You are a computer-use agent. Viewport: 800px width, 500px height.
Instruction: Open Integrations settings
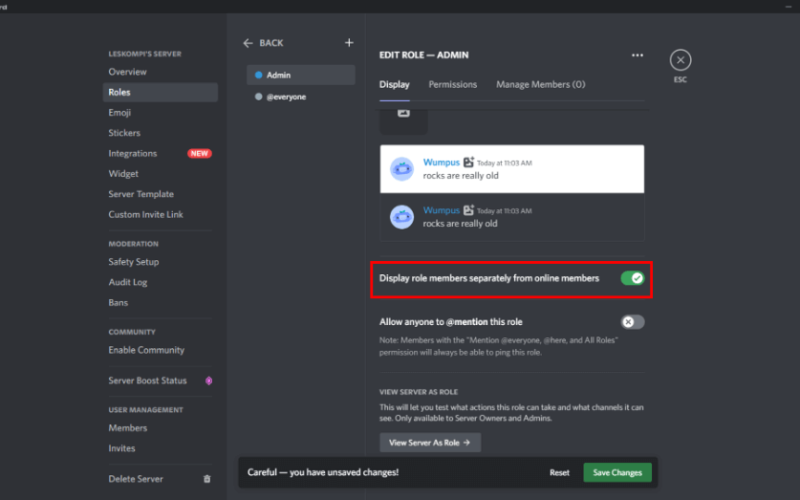click(133, 154)
